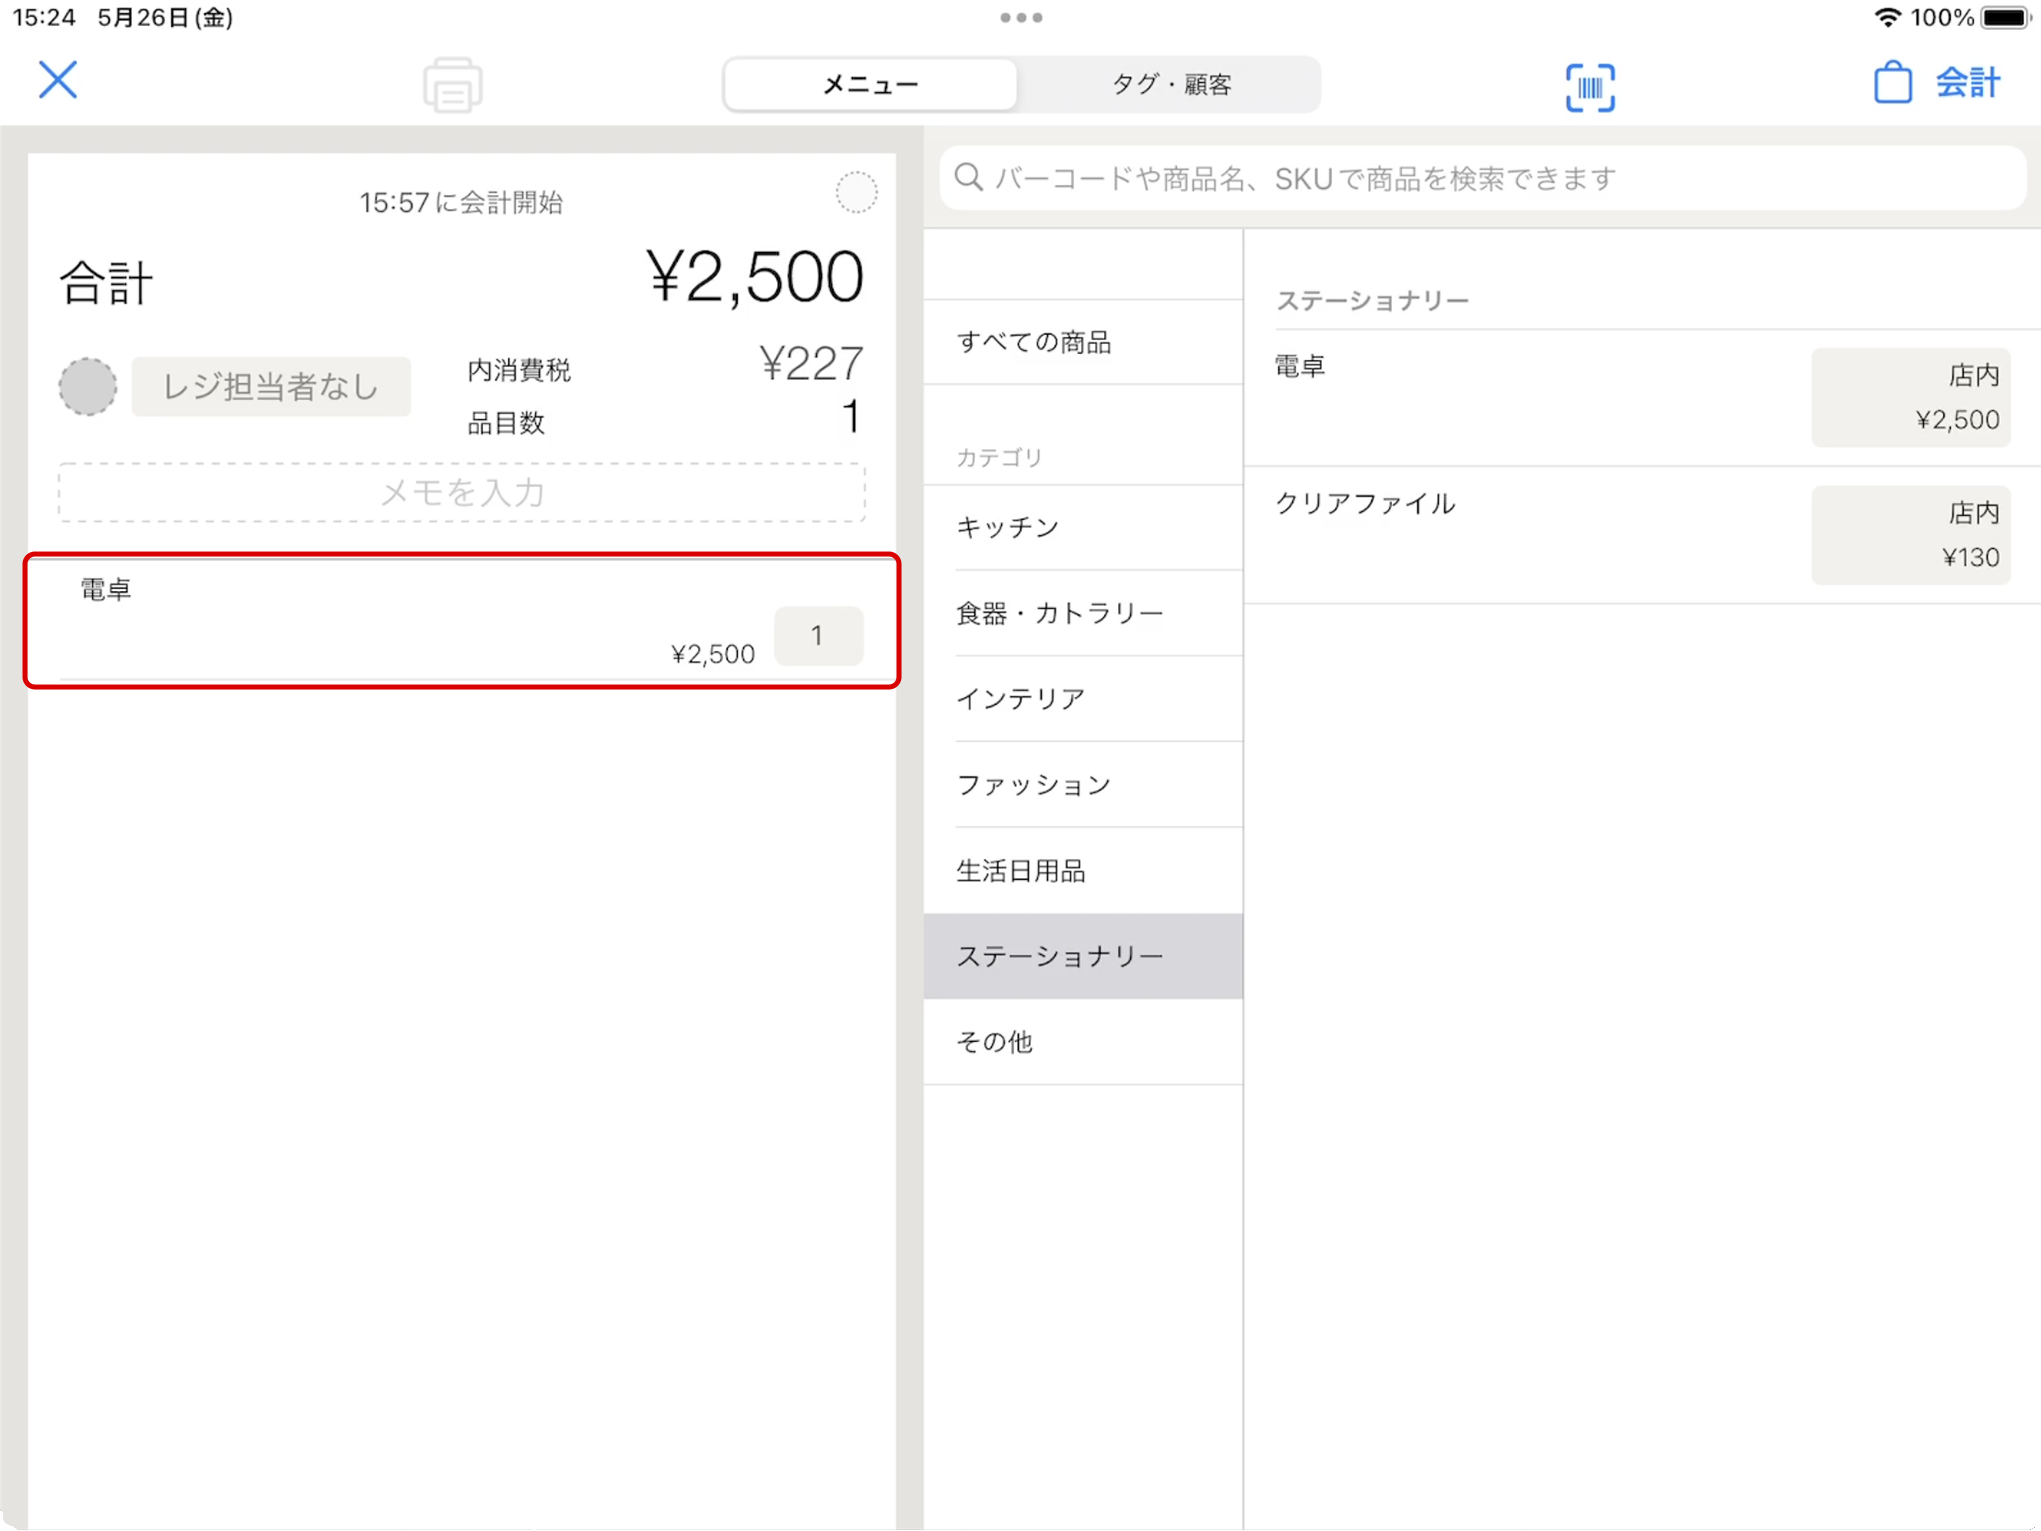2041x1531 pixels.
Task: Proceed with the 会計 button
Action: (1967, 83)
